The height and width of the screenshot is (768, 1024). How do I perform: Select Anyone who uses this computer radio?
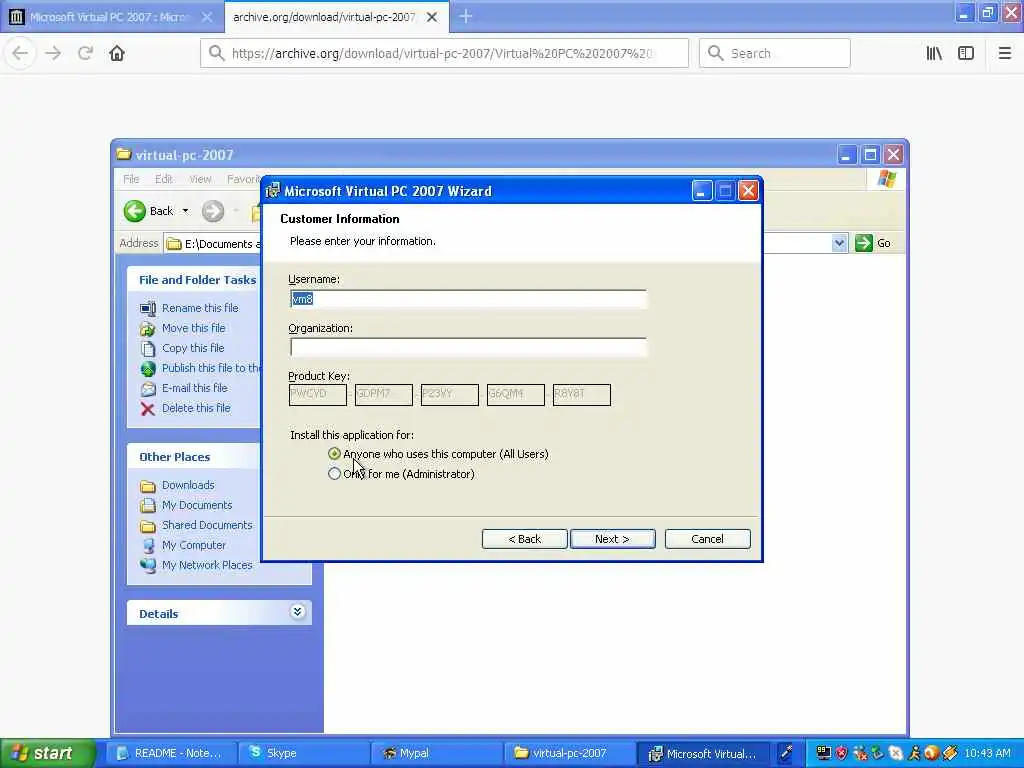(x=334, y=453)
